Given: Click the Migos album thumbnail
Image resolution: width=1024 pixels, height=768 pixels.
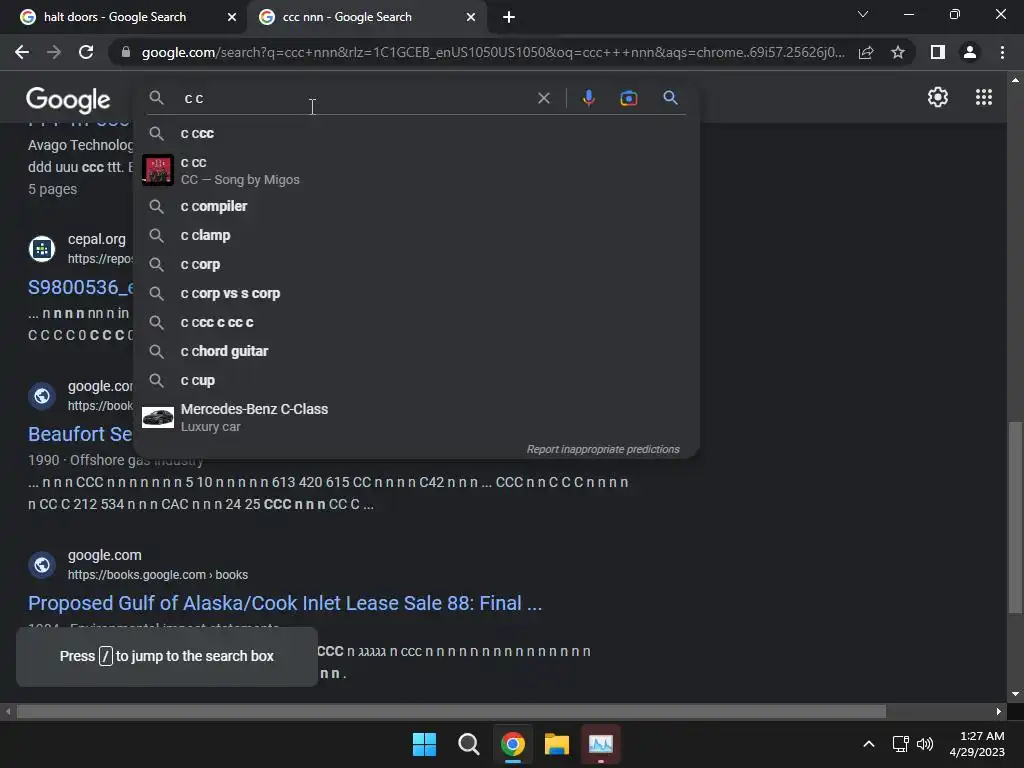Looking at the screenshot, I should point(157,170).
